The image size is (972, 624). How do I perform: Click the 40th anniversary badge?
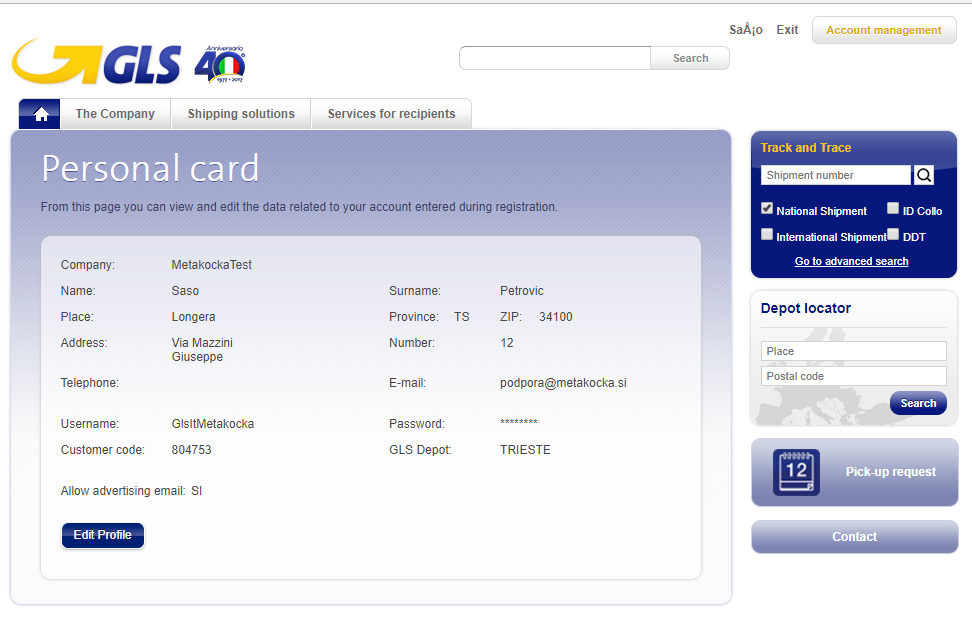[220, 64]
